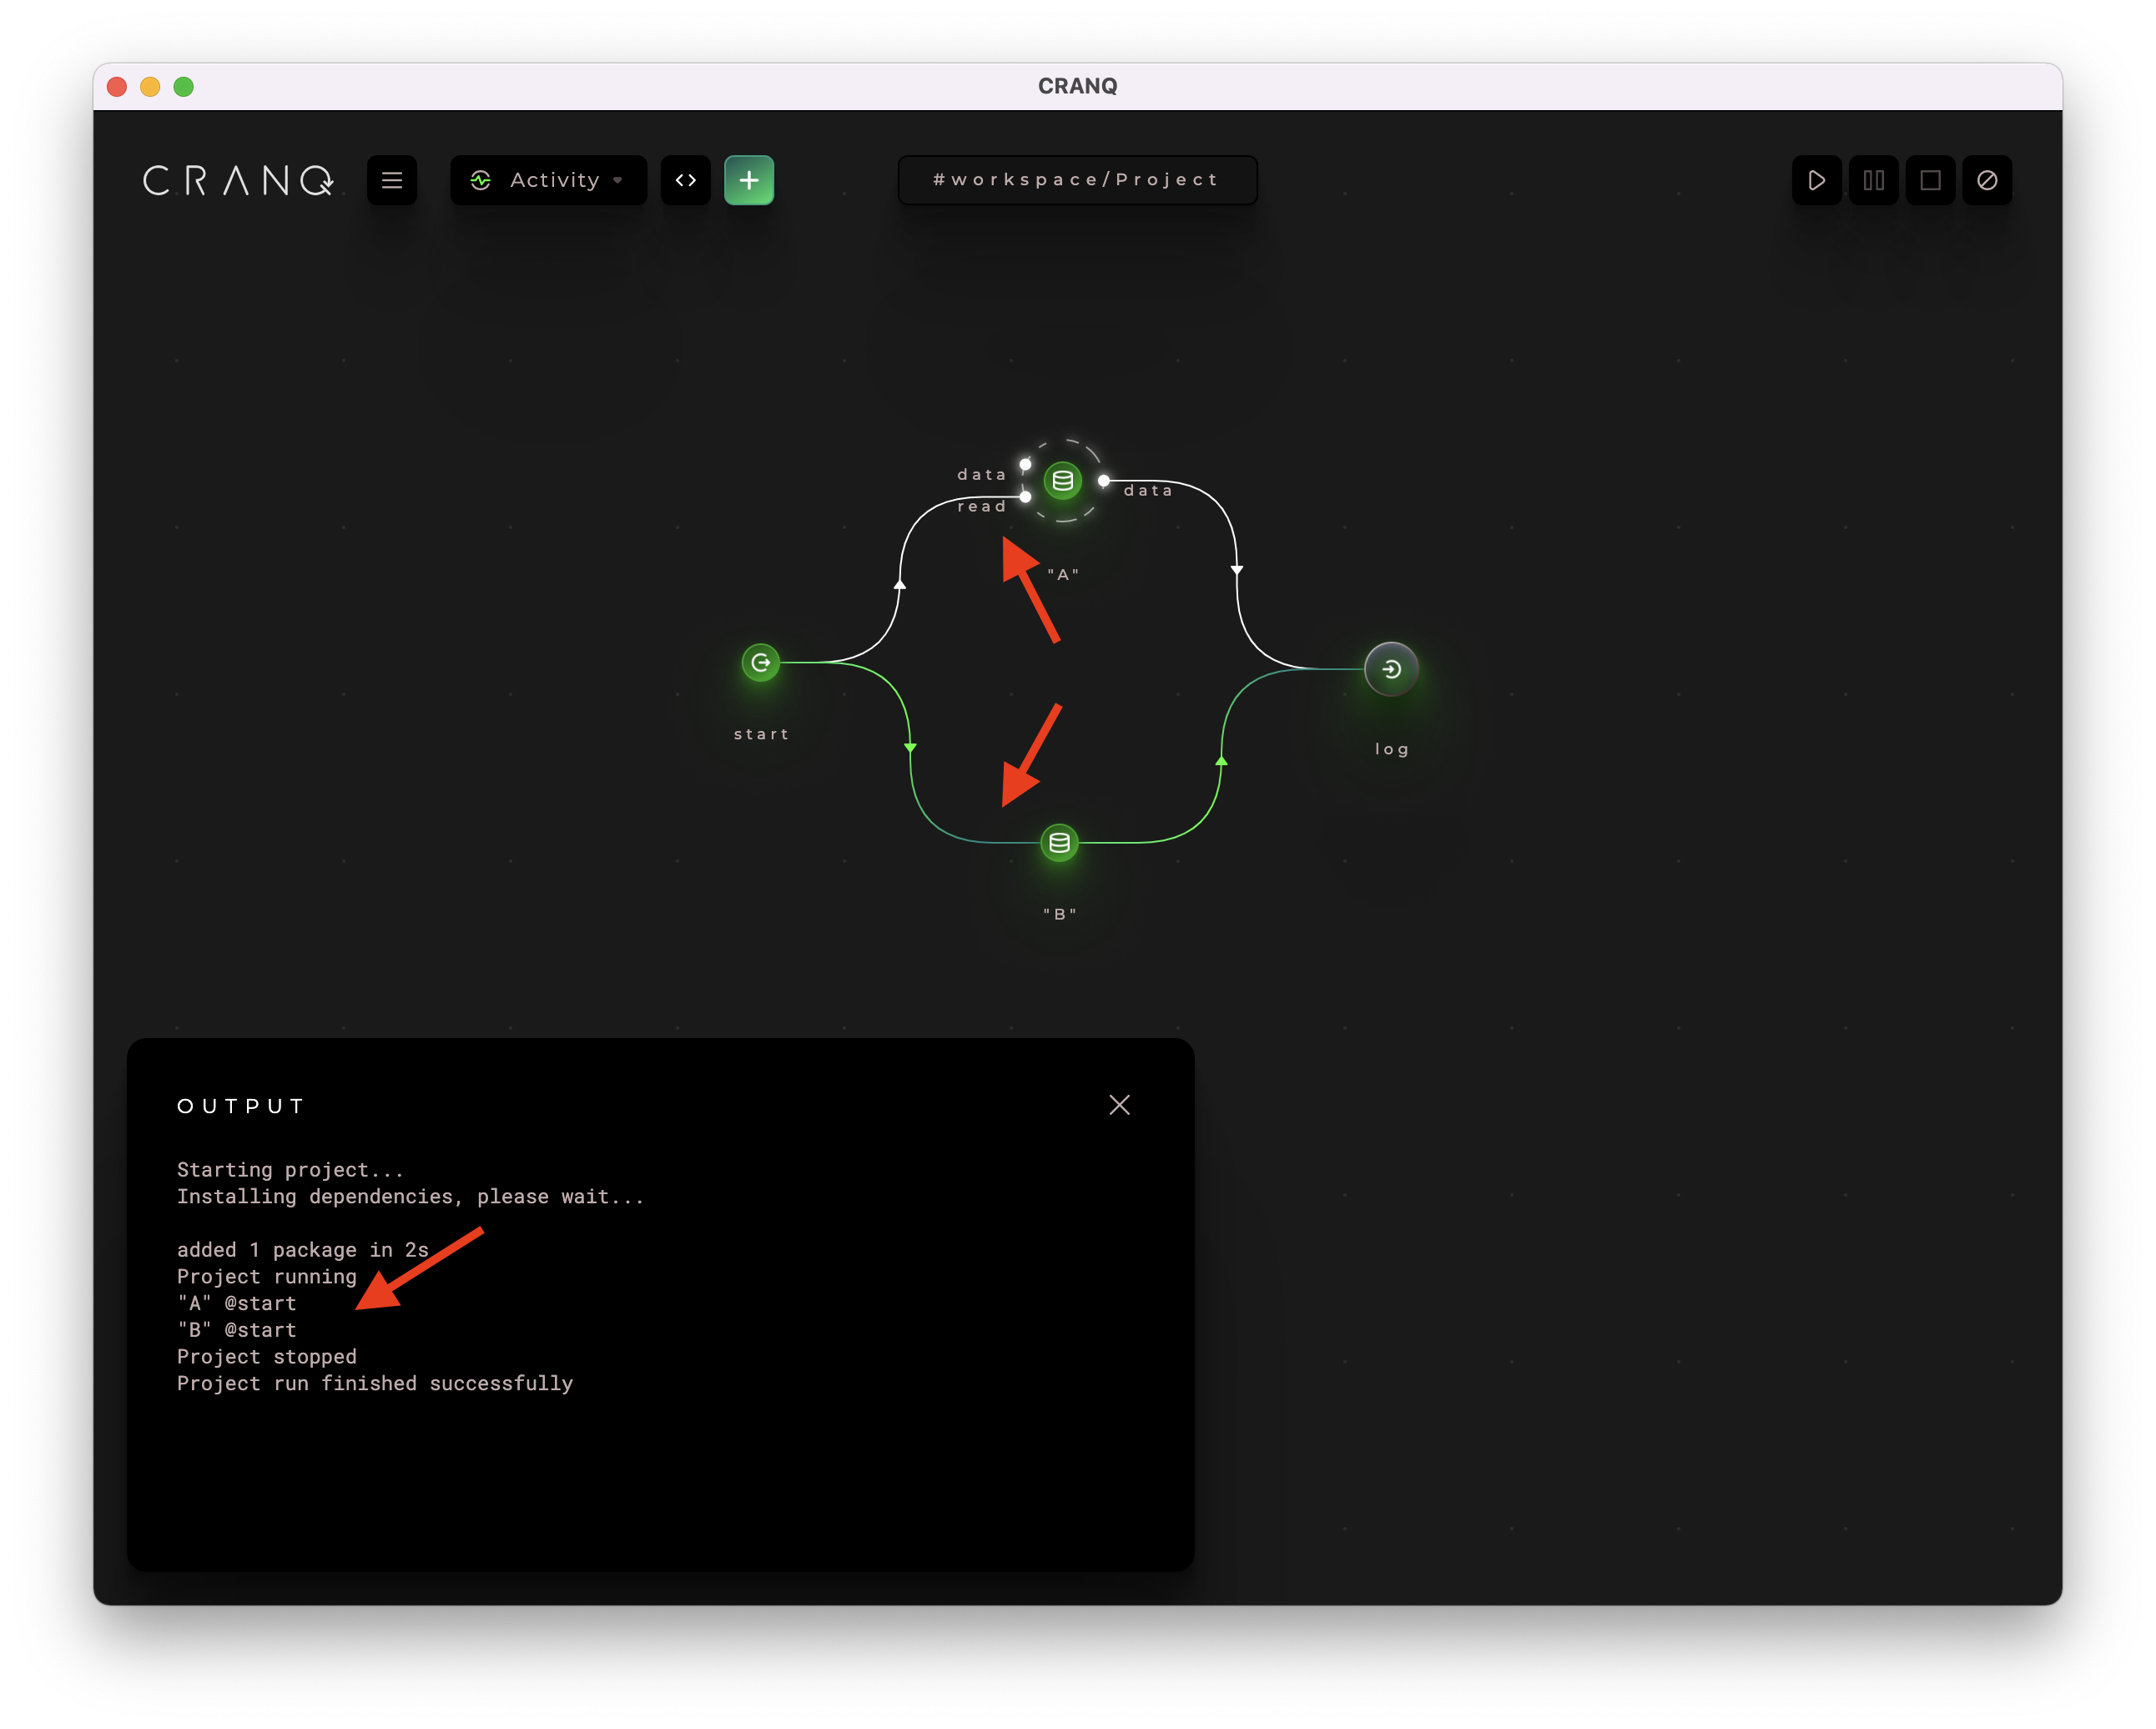Click the data output port on node A

coord(1103,481)
